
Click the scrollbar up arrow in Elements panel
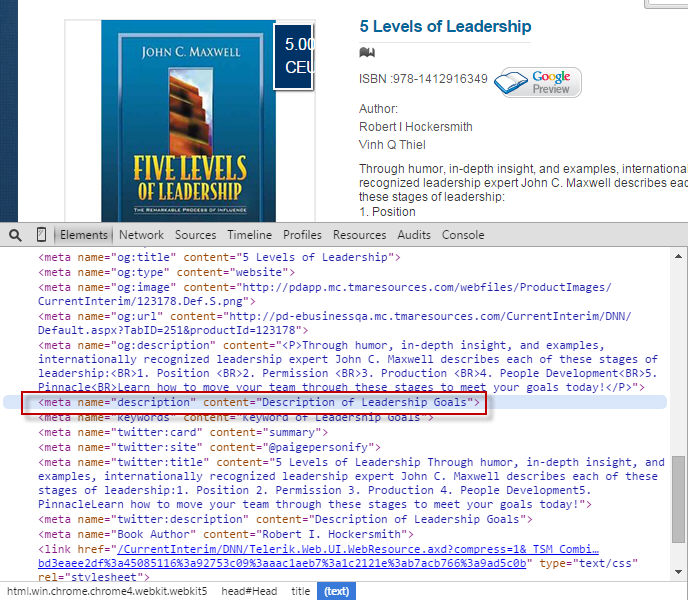coord(678,256)
